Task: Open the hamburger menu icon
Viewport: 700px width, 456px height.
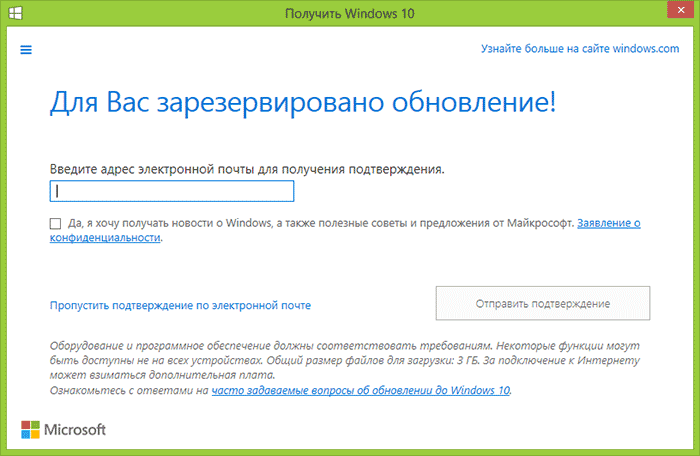Action: pyautogui.click(x=26, y=49)
